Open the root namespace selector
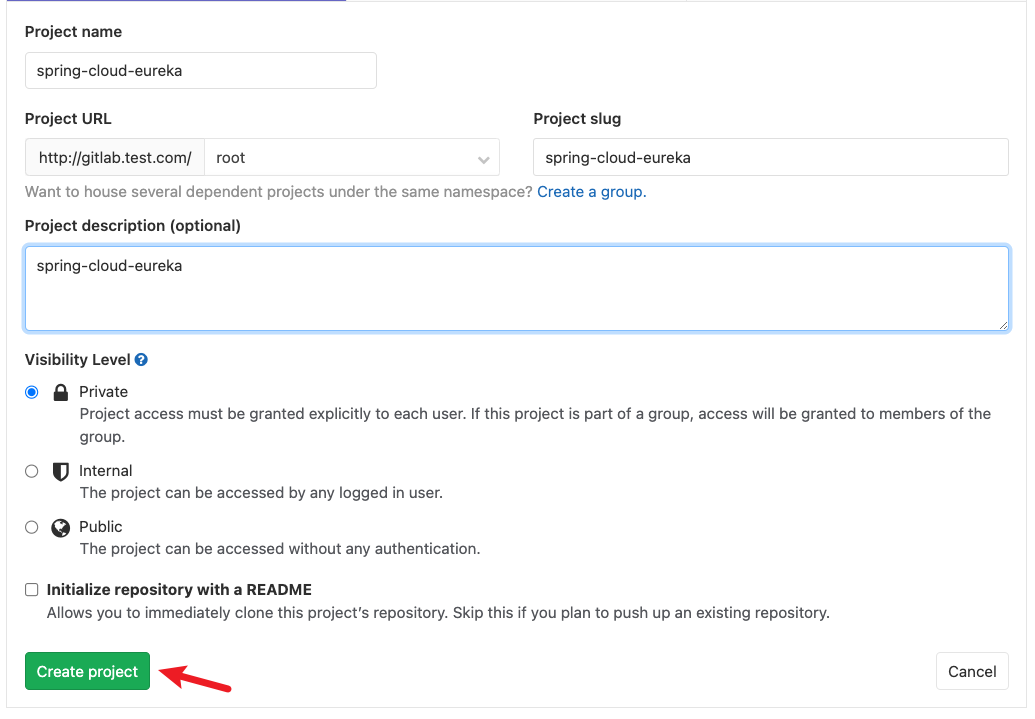The width and height of the screenshot is (1035, 719). 352,157
